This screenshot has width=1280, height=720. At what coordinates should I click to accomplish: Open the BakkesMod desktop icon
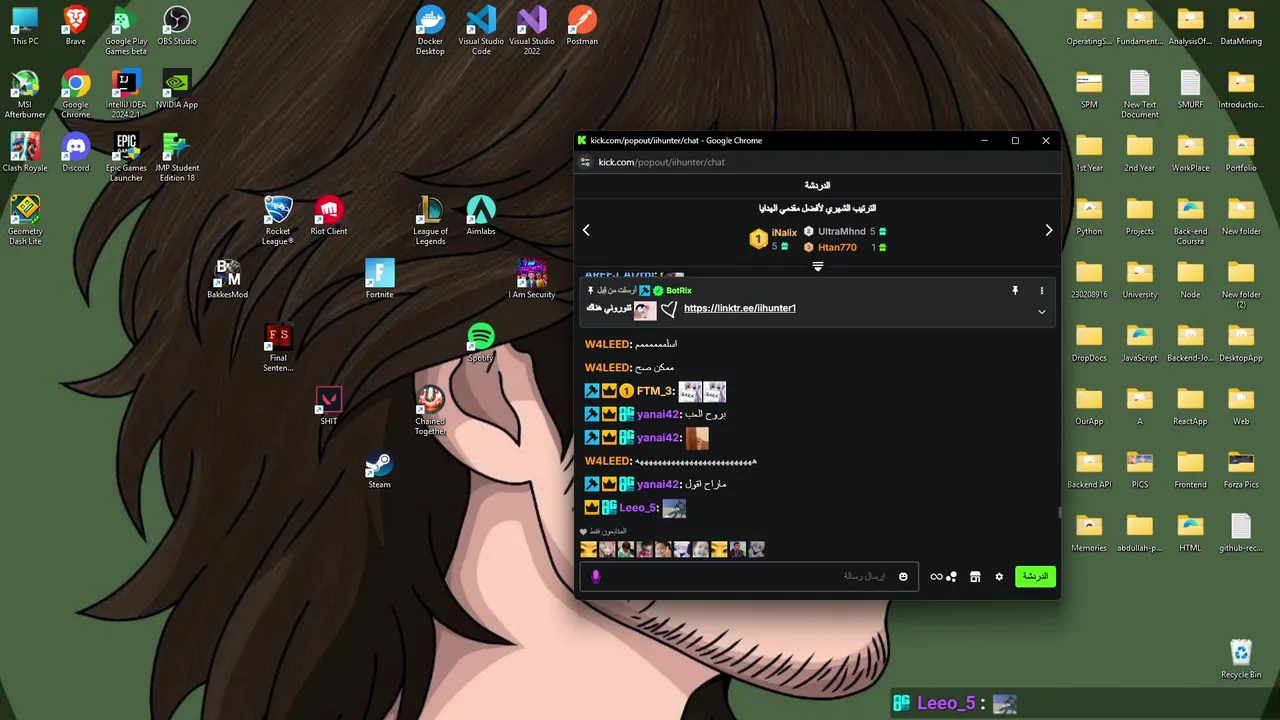(227, 279)
